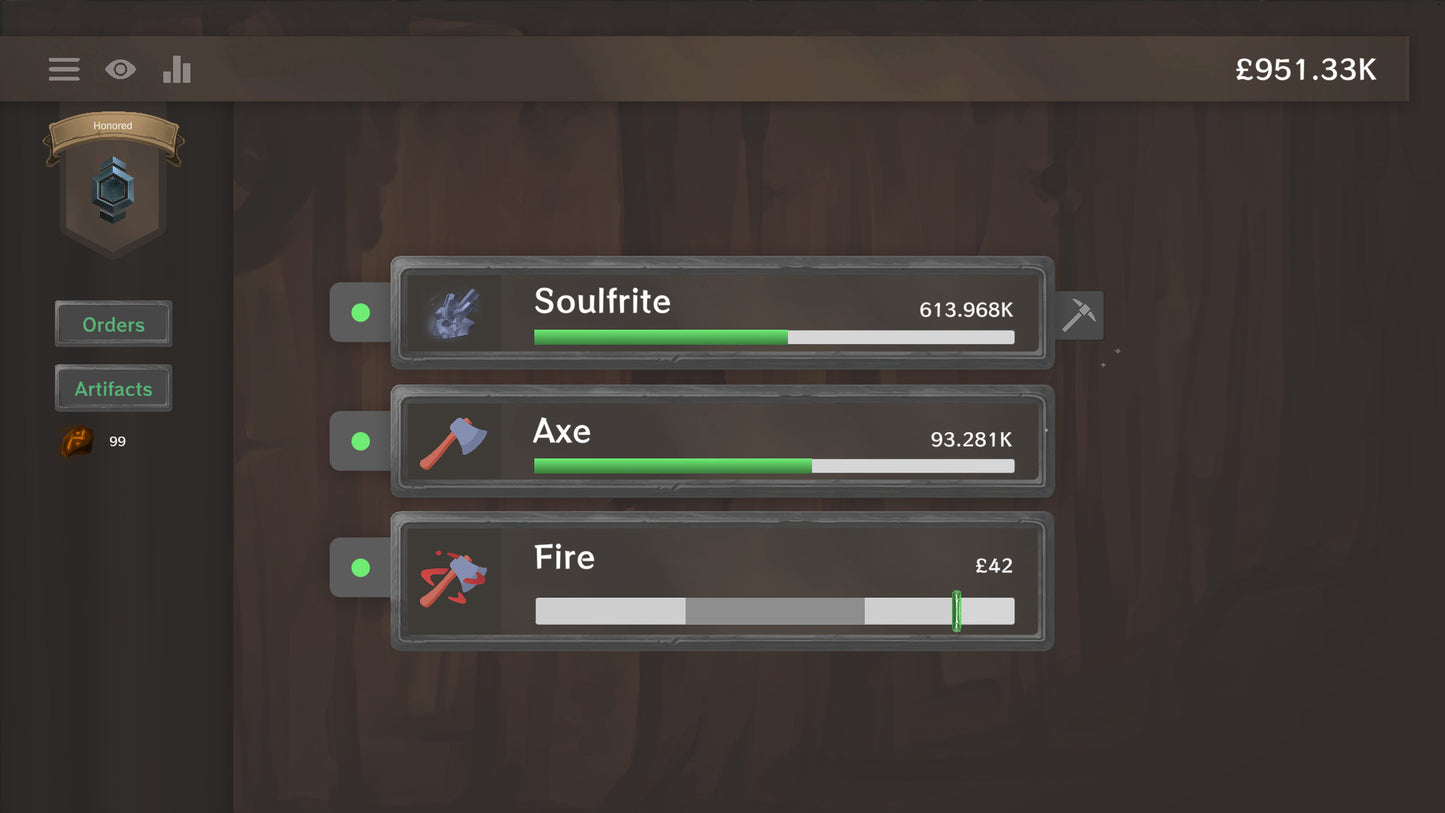Toggle the eye visibility icon

(x=121, y=69)
